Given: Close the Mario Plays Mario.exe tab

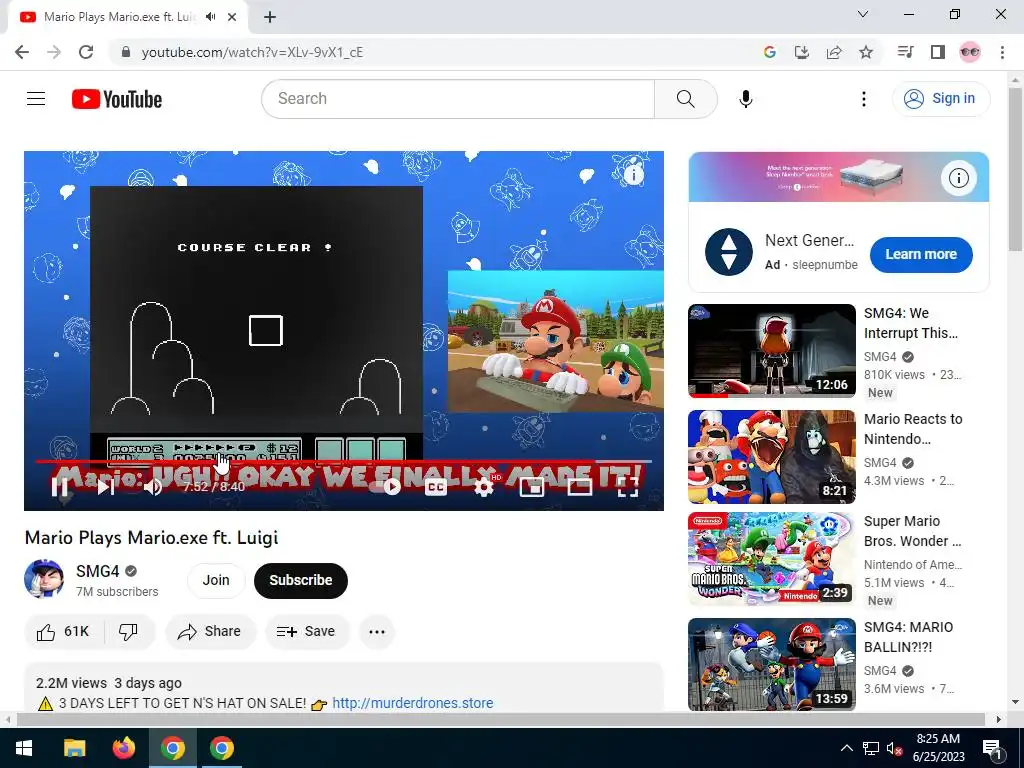Looking at the screenshot, I should point(232,17).
